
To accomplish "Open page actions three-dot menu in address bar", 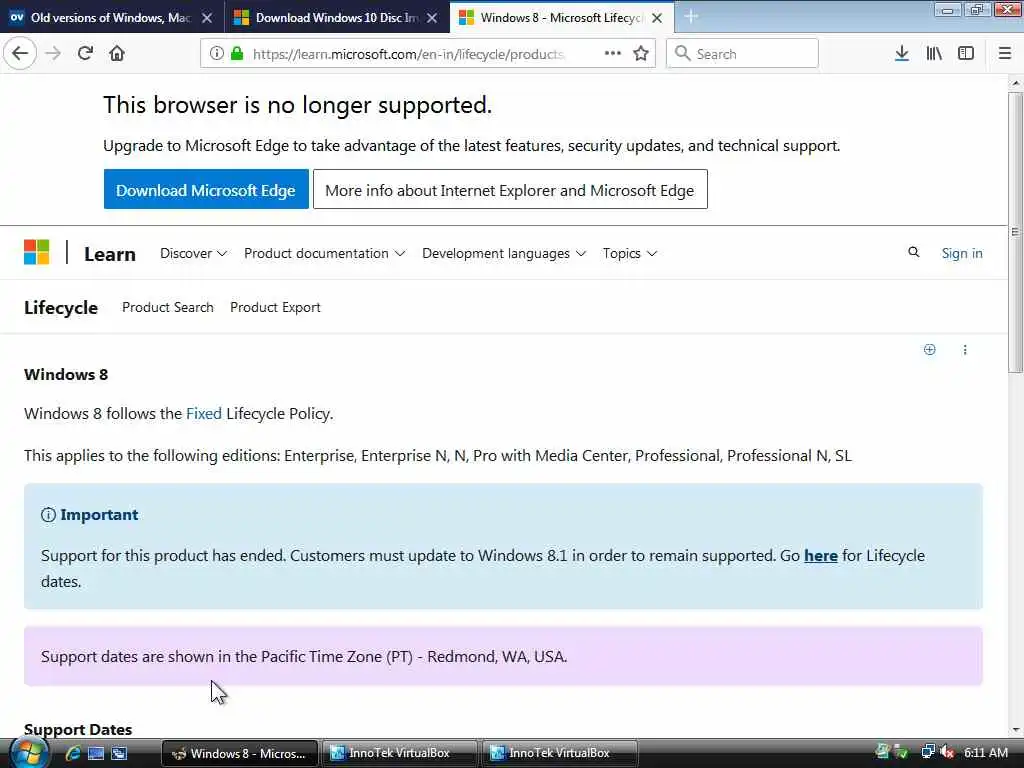I will click(x=613, y=54).
